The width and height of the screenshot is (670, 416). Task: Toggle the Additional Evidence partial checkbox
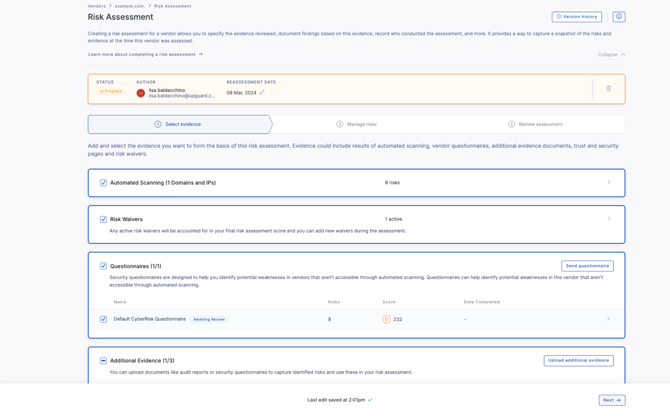[103, 361]
